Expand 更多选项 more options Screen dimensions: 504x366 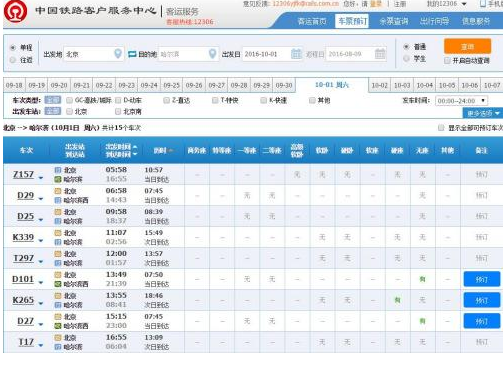point(483,113)
